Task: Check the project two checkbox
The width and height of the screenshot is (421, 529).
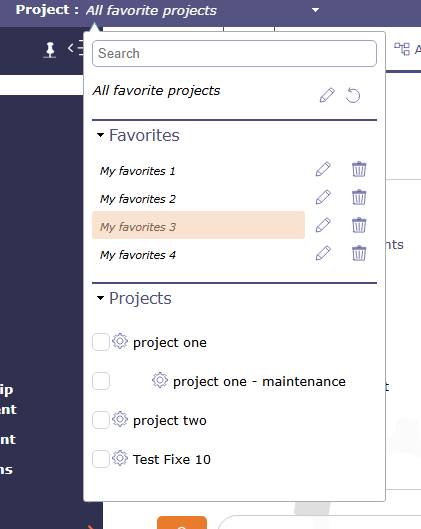Action: coord(101,420)
